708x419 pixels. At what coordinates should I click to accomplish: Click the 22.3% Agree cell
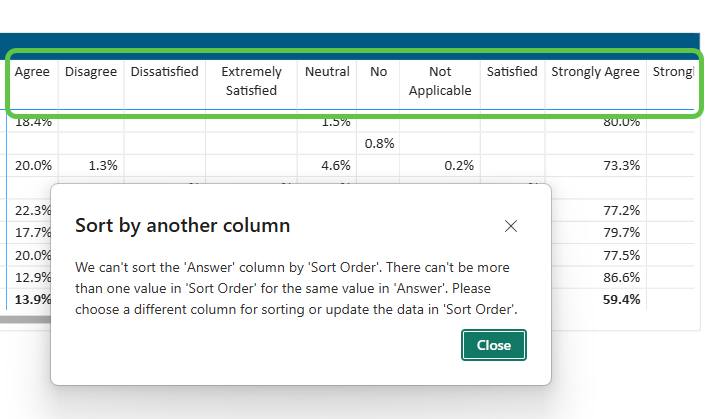click(x=33, y=210)
